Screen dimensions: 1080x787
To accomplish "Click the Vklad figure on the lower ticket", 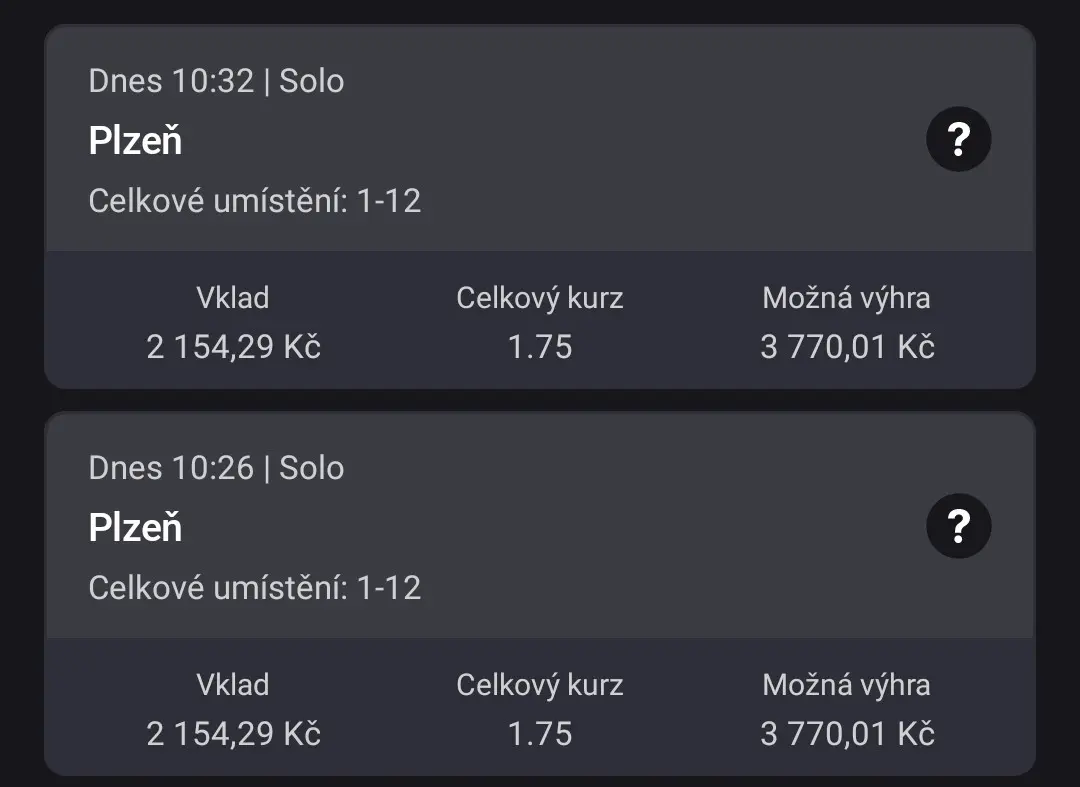I will coord(234,733).
